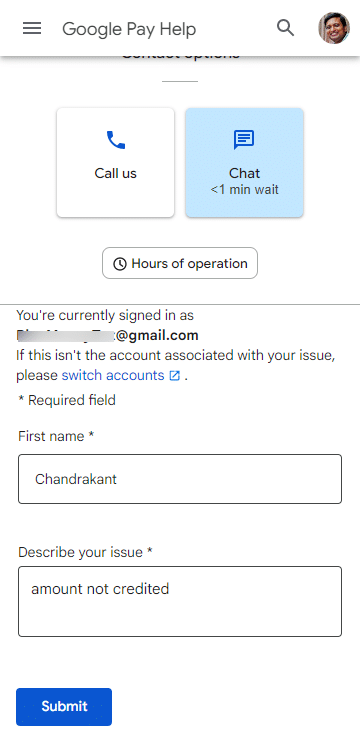Image resolution: width=360 pixels, height=740 pixels.
Task: Click the Google Pay Help header title
Action: (x=129, y=29)
